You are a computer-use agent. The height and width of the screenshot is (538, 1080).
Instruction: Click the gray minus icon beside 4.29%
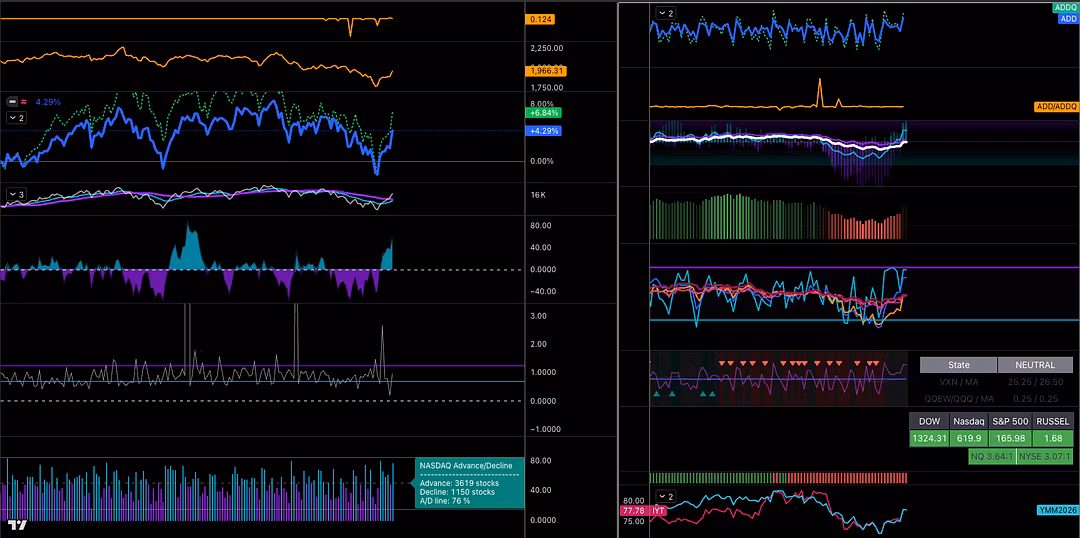[11, 102]
